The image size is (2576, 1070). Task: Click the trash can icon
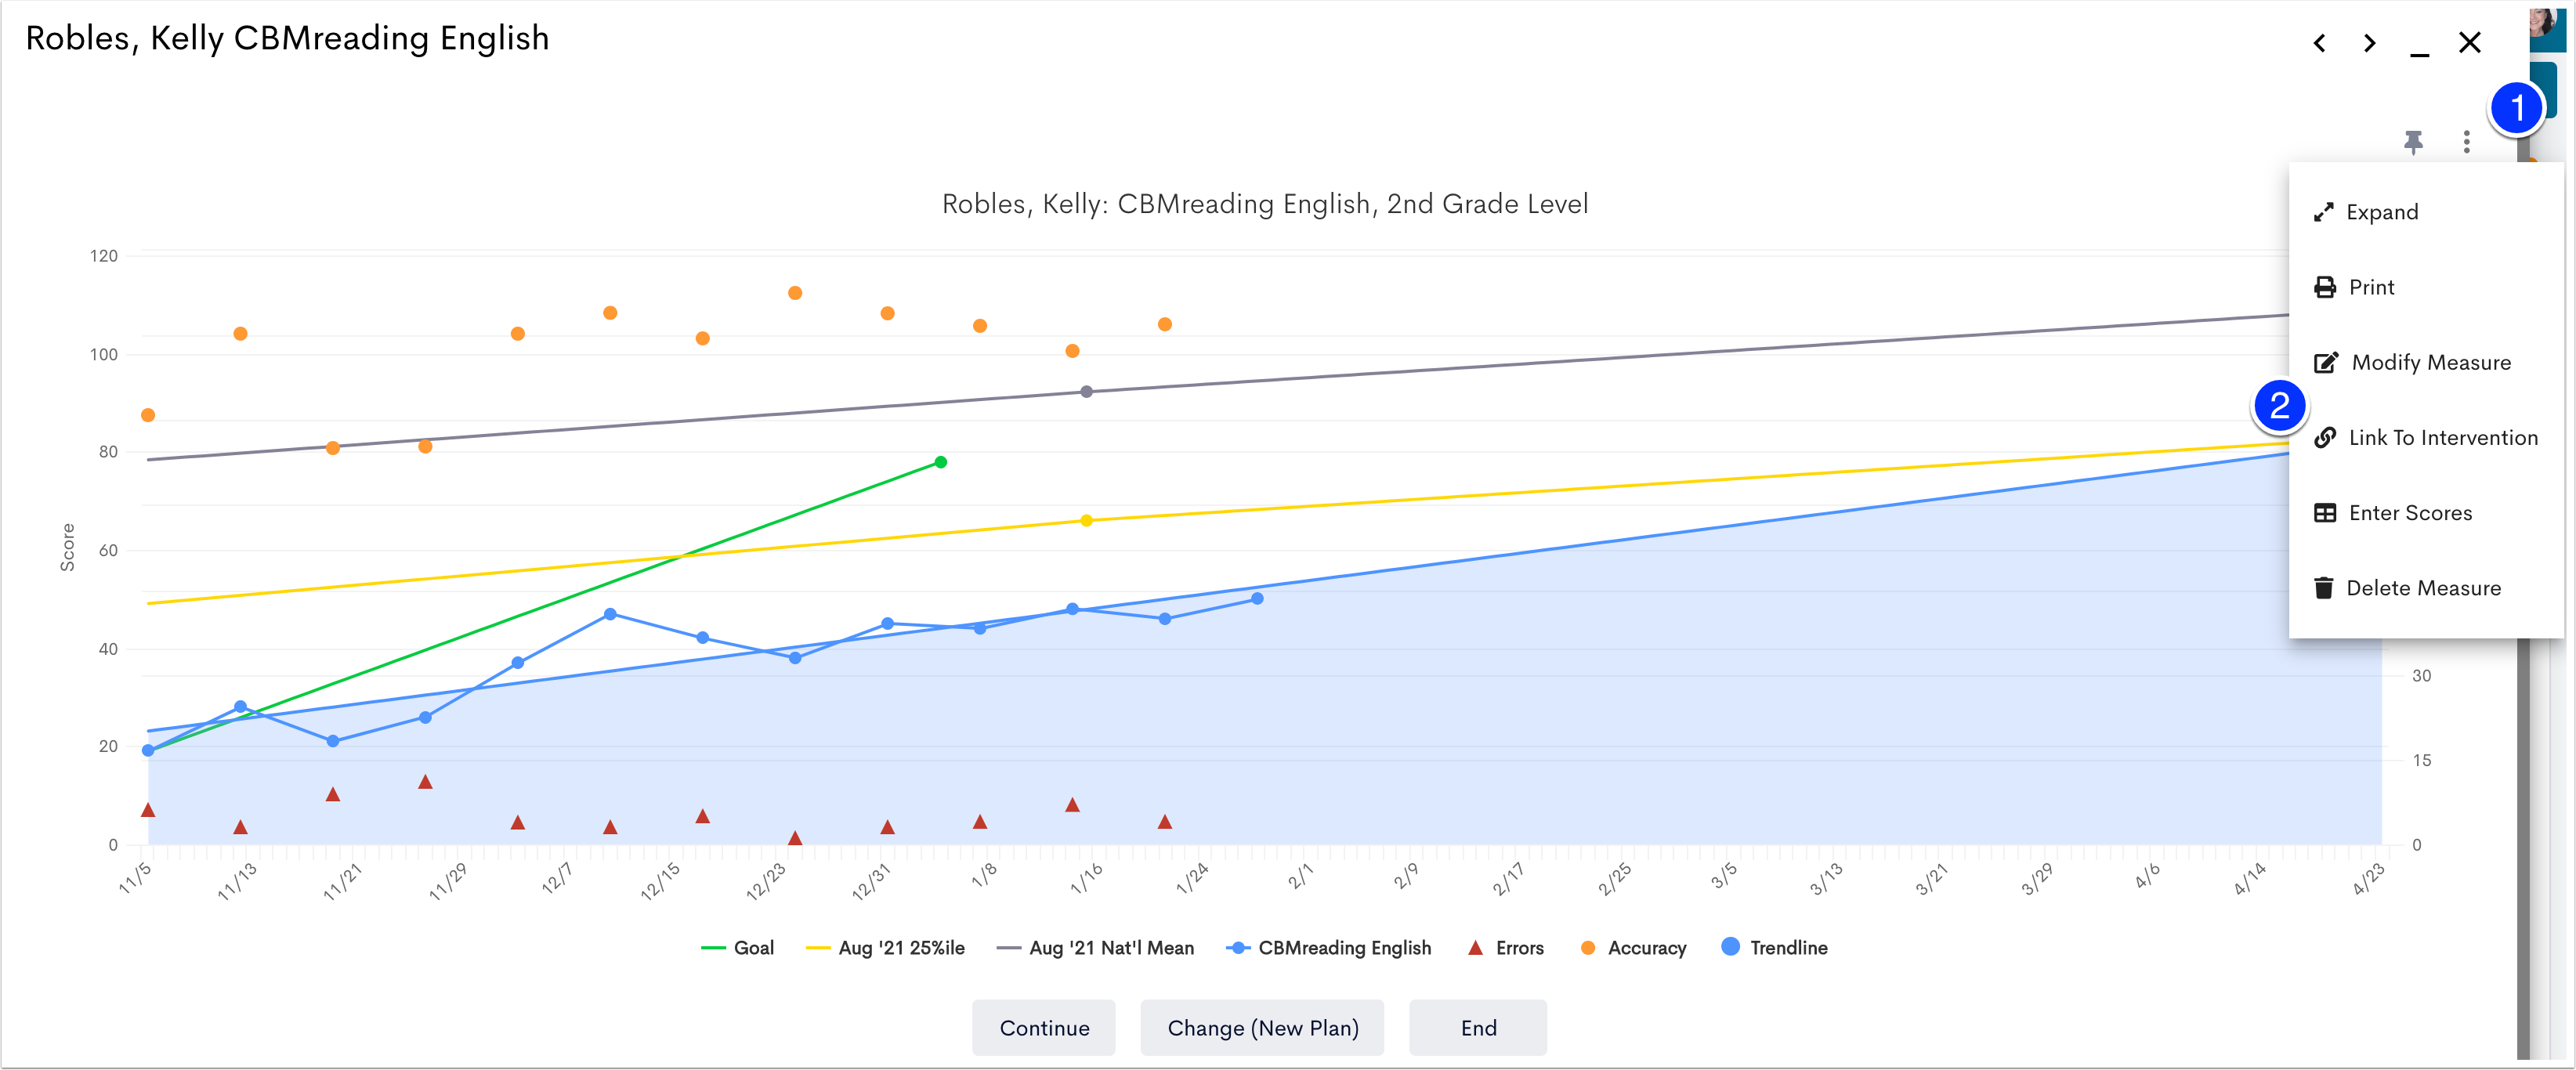(2323, 588)
